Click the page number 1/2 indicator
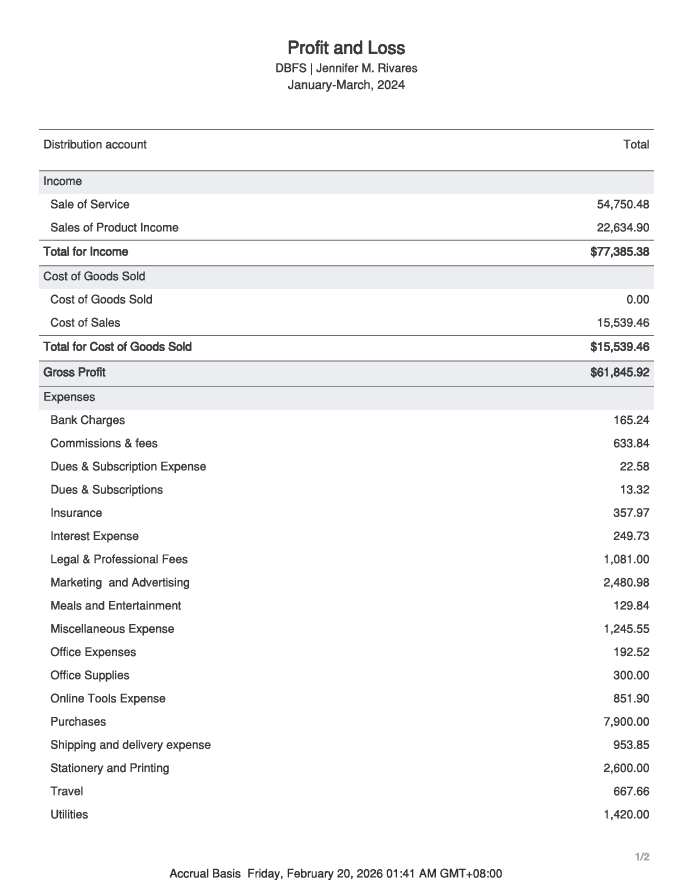The image size is (690, 881). [642, 857]
